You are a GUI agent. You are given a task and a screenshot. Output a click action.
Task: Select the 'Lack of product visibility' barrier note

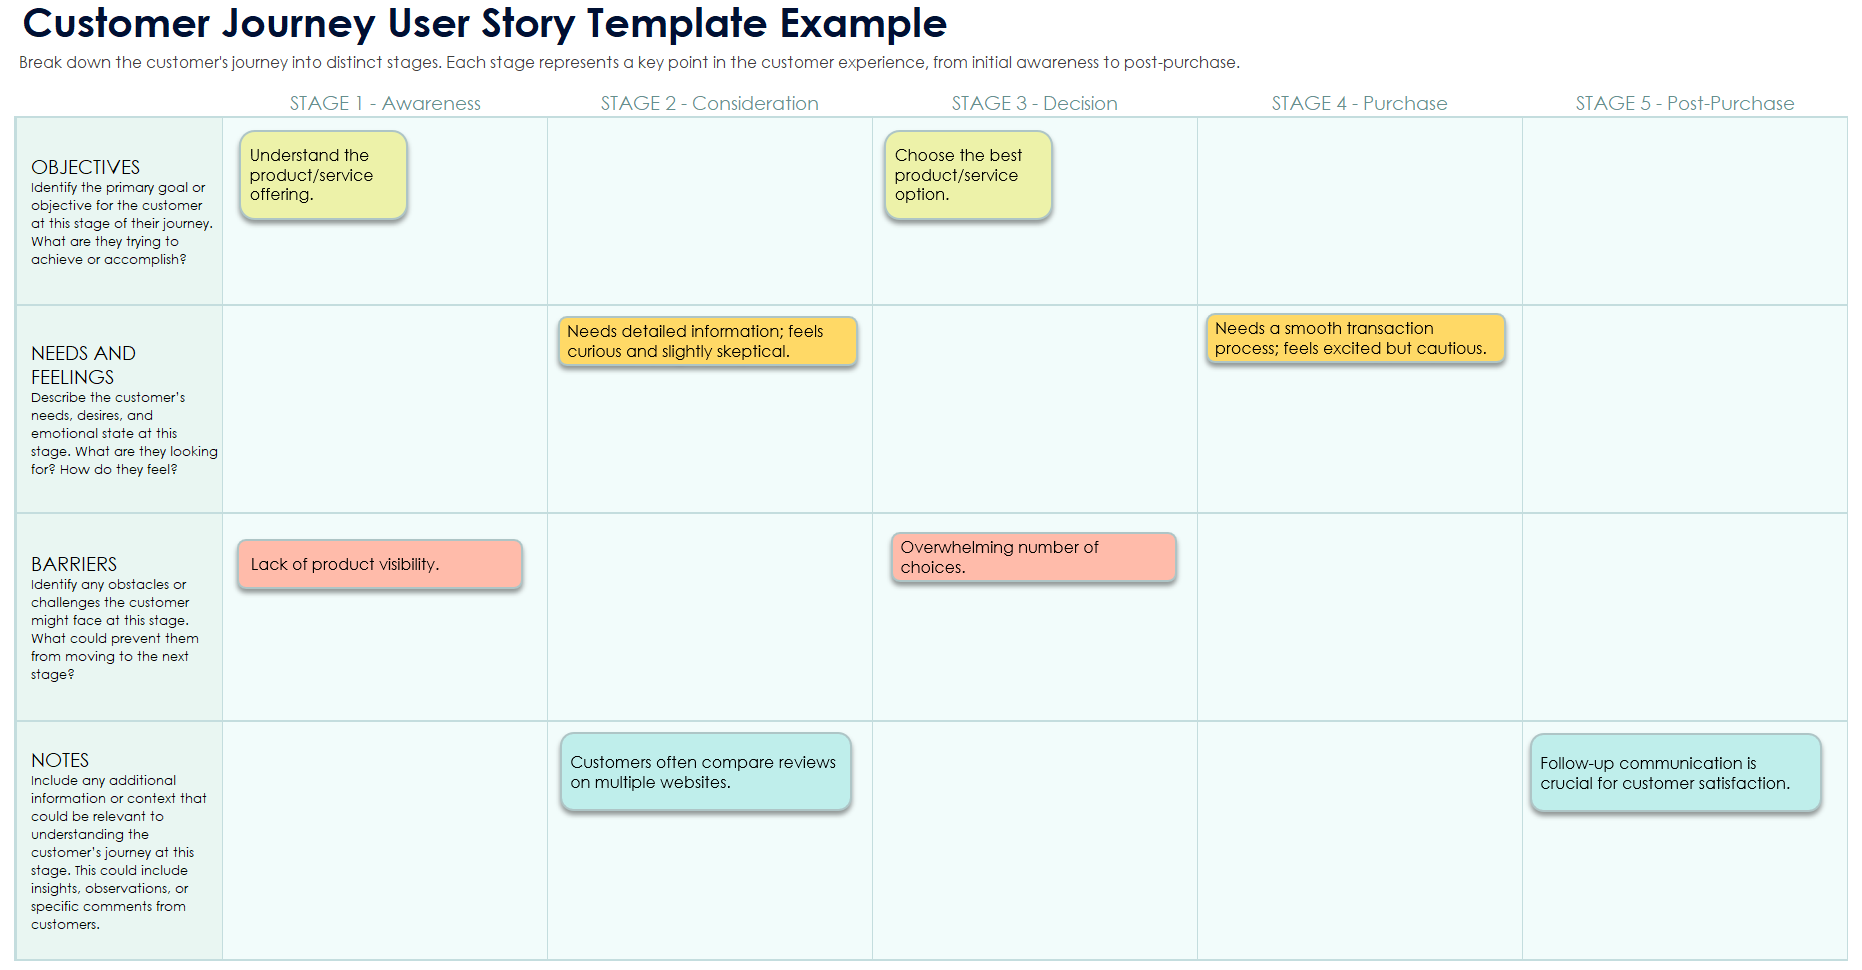(379, 565)
